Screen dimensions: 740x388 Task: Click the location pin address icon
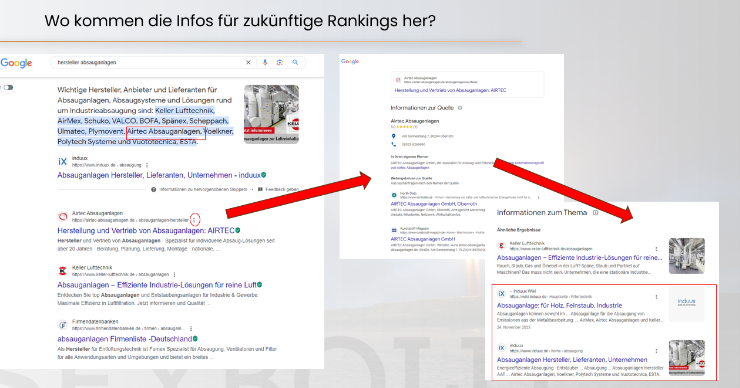tap(394, 136)
